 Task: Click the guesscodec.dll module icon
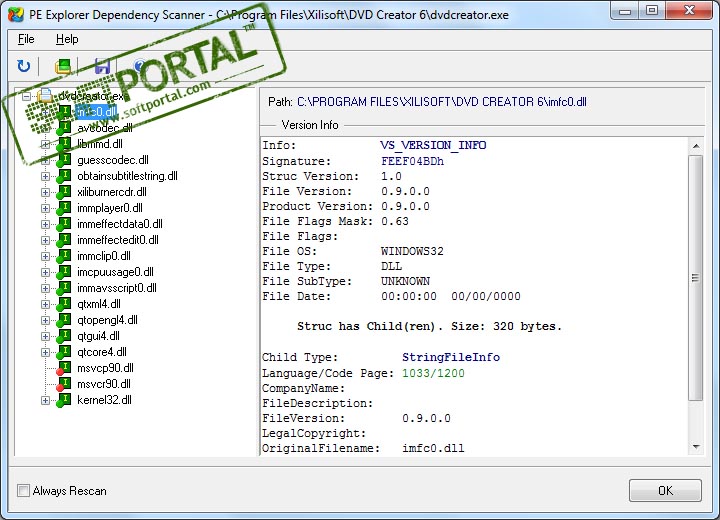tap(63, 160)
